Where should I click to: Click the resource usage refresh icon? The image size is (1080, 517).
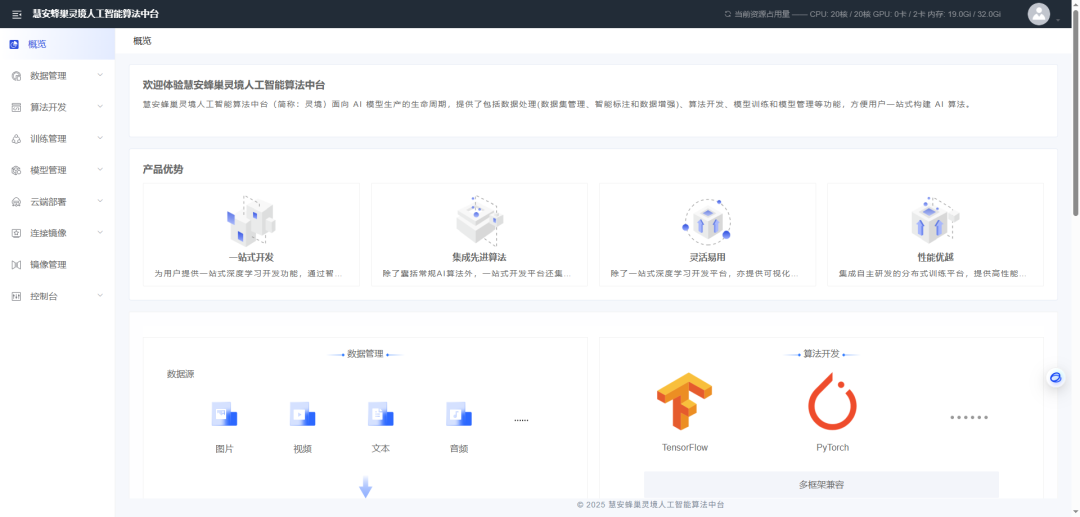[727, 14]
